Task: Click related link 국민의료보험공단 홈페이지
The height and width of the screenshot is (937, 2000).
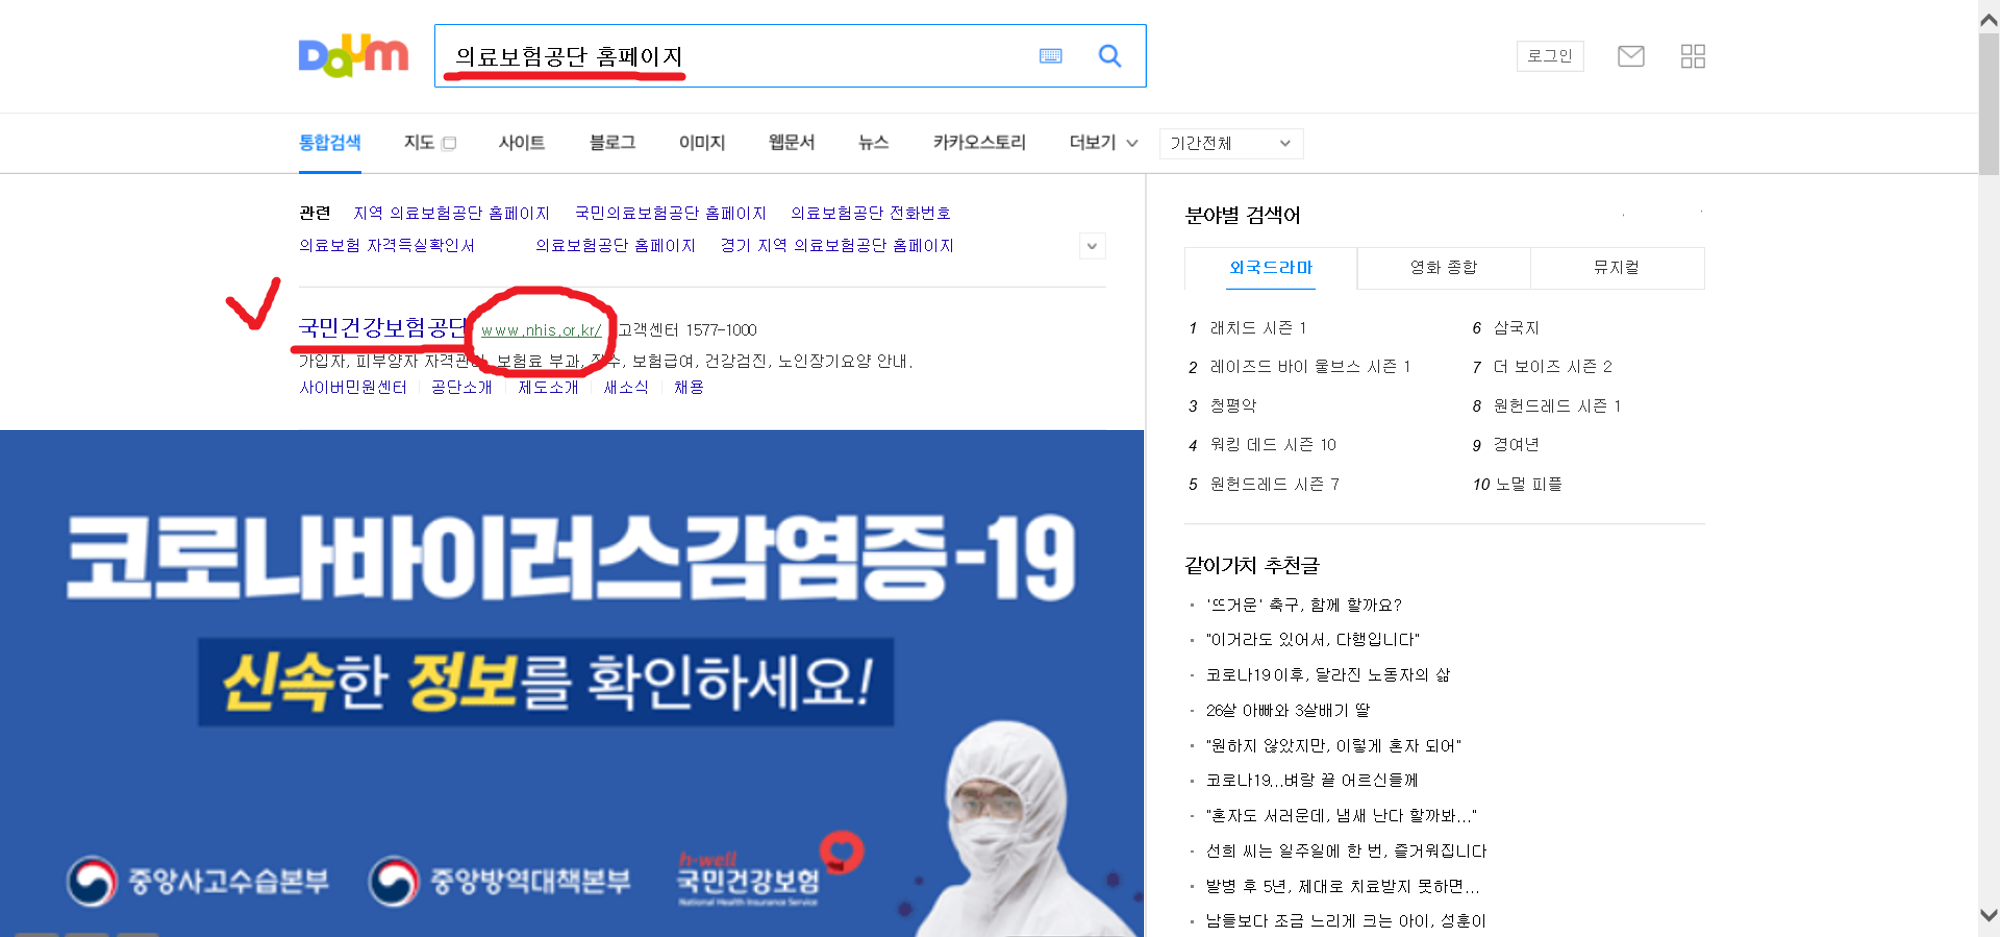Action: 670,213
